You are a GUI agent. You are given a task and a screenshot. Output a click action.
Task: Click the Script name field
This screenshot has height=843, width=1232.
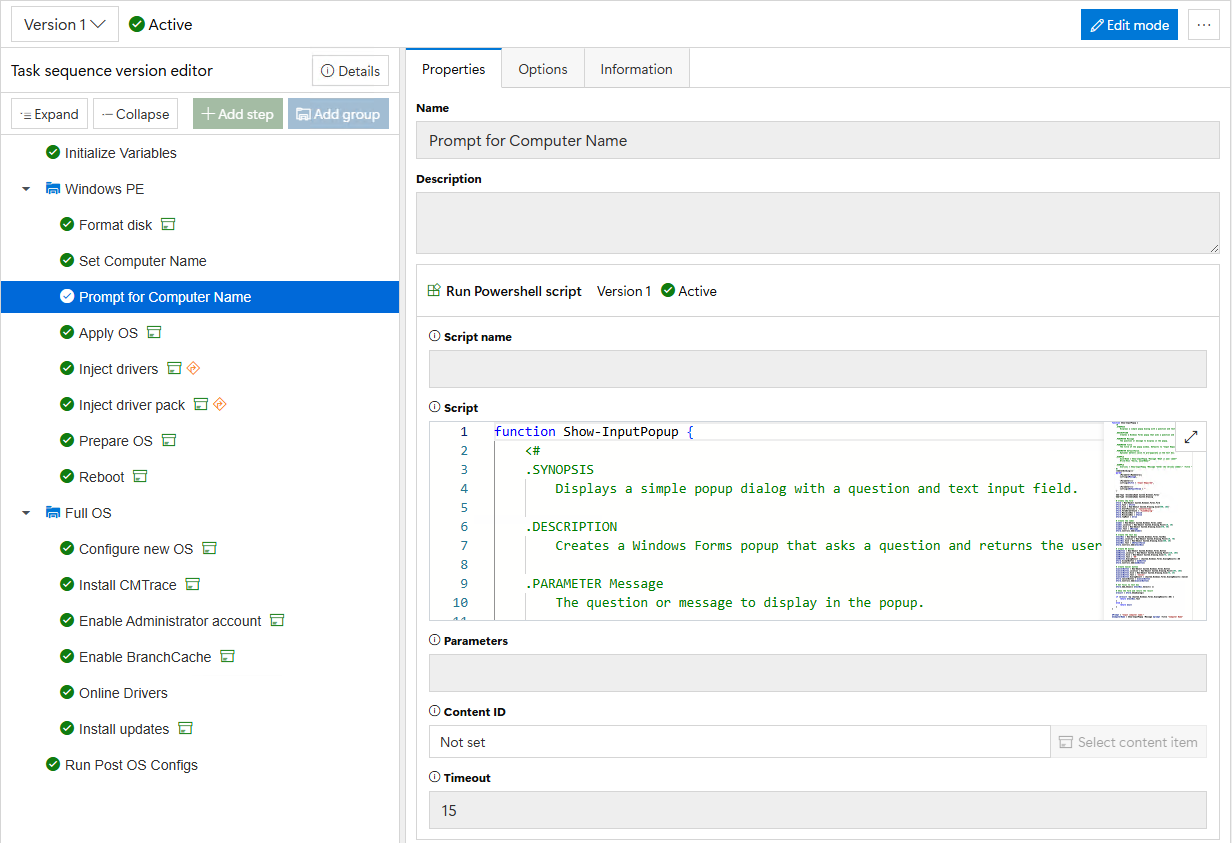coord(818,369)
